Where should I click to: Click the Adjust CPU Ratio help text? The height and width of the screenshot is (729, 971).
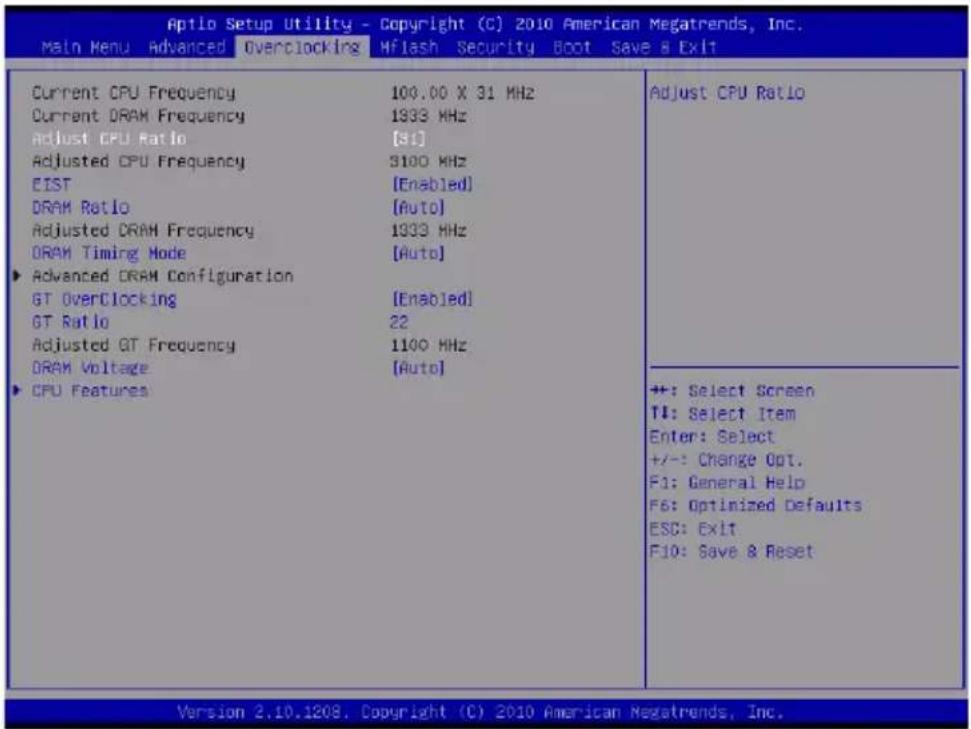point(727,93)
